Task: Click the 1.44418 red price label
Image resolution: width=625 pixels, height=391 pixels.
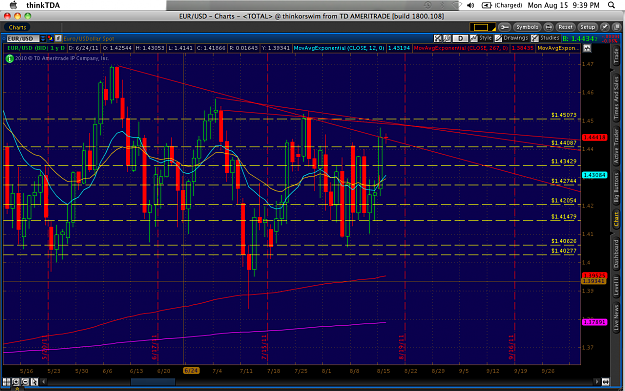Action: click(x=594, y=138)
